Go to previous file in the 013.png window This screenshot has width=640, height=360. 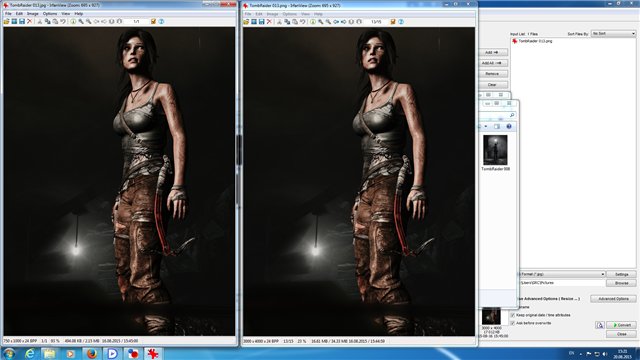336,22
